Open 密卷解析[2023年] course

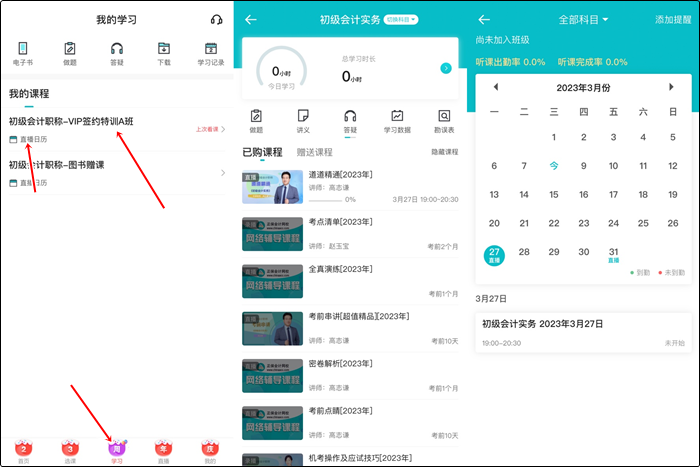click(350, 376)
